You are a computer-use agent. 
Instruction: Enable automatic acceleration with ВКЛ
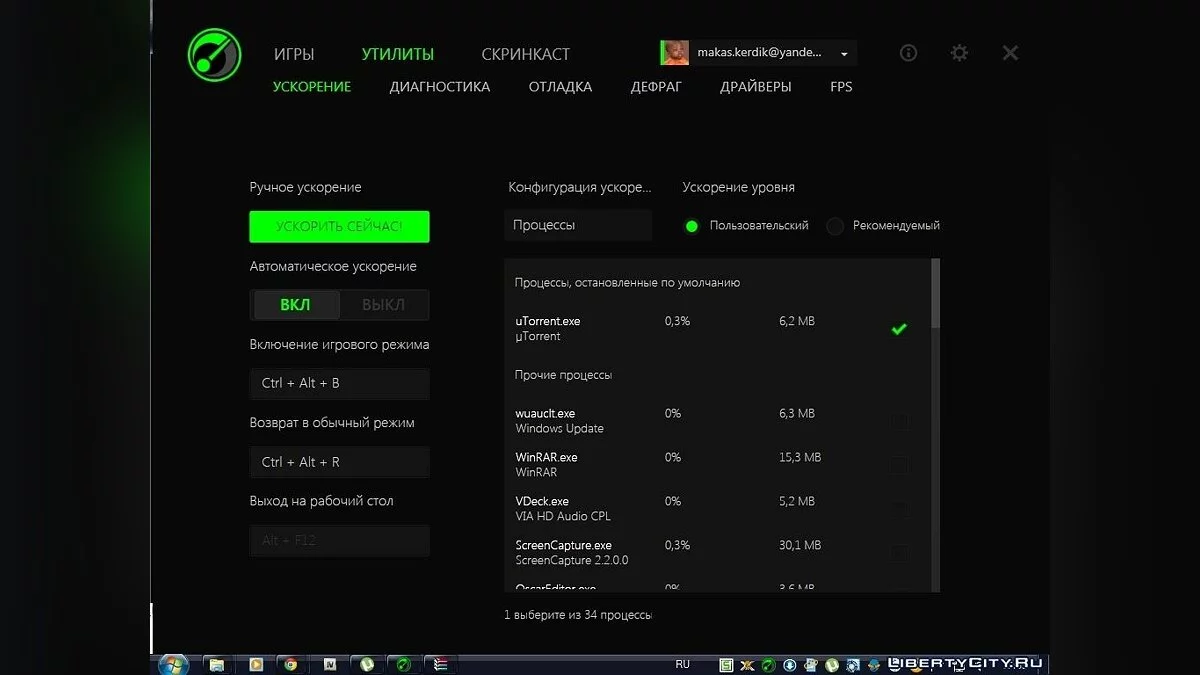click(295, 305)
